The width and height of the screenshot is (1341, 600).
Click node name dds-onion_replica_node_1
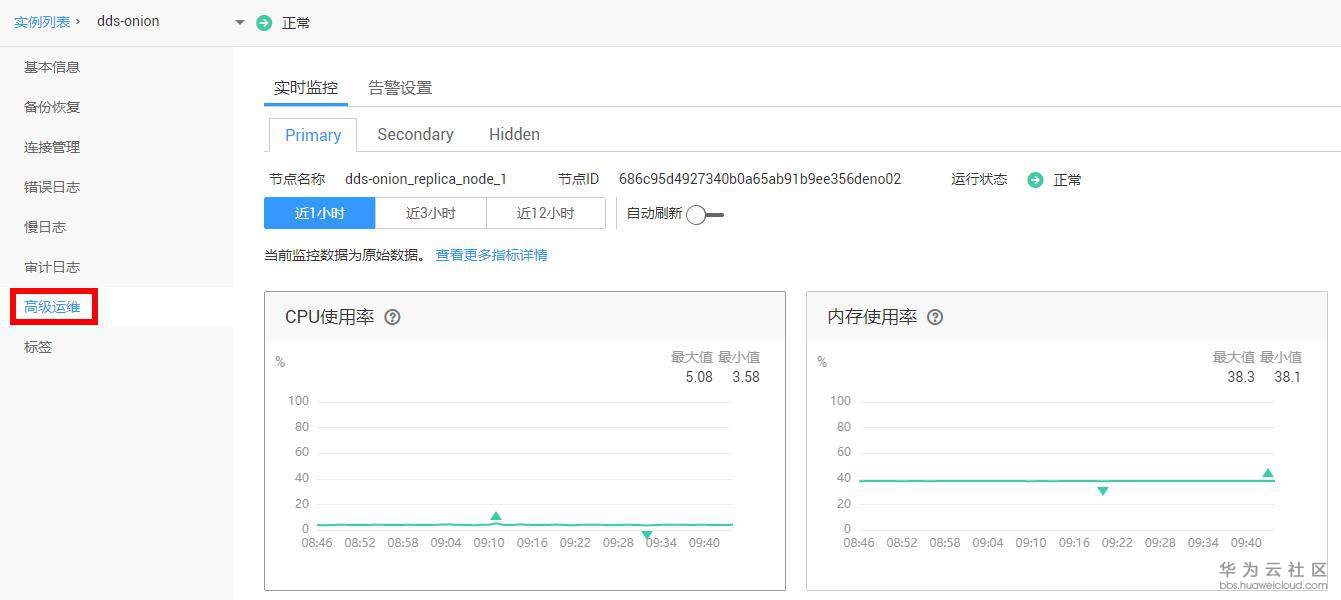coord(426,179)
